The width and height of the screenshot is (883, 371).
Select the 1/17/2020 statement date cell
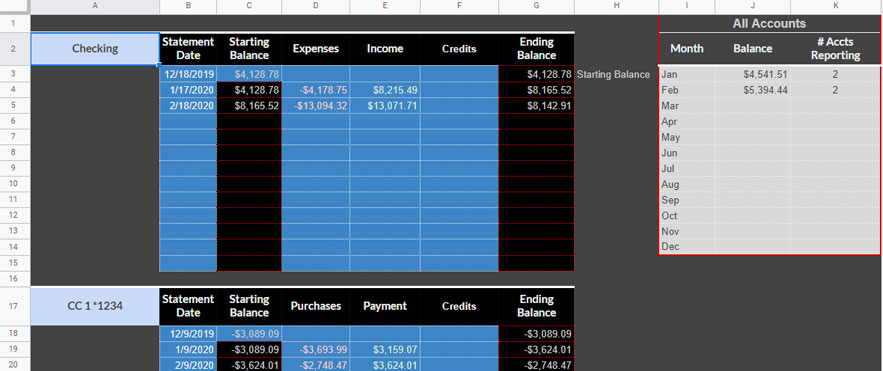pos(188,90)
